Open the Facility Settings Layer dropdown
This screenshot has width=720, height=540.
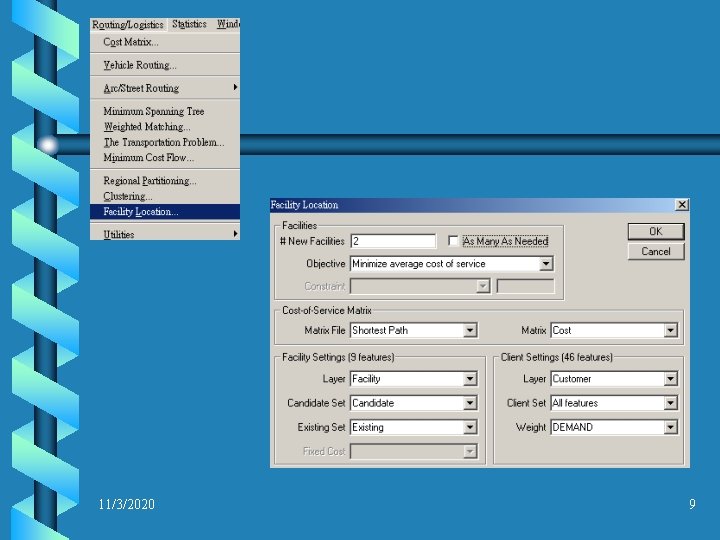pyautogui.click(x=414, y=379)
